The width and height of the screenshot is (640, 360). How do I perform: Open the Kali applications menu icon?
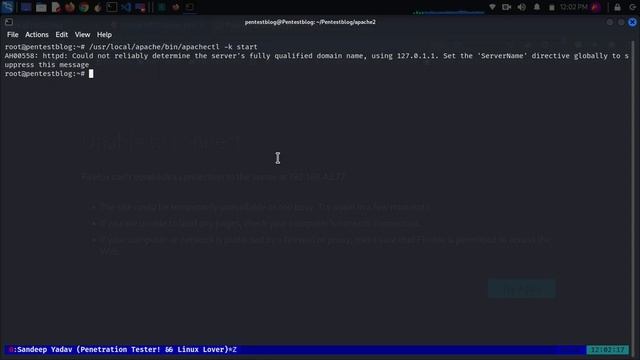(x=7, y=7)
